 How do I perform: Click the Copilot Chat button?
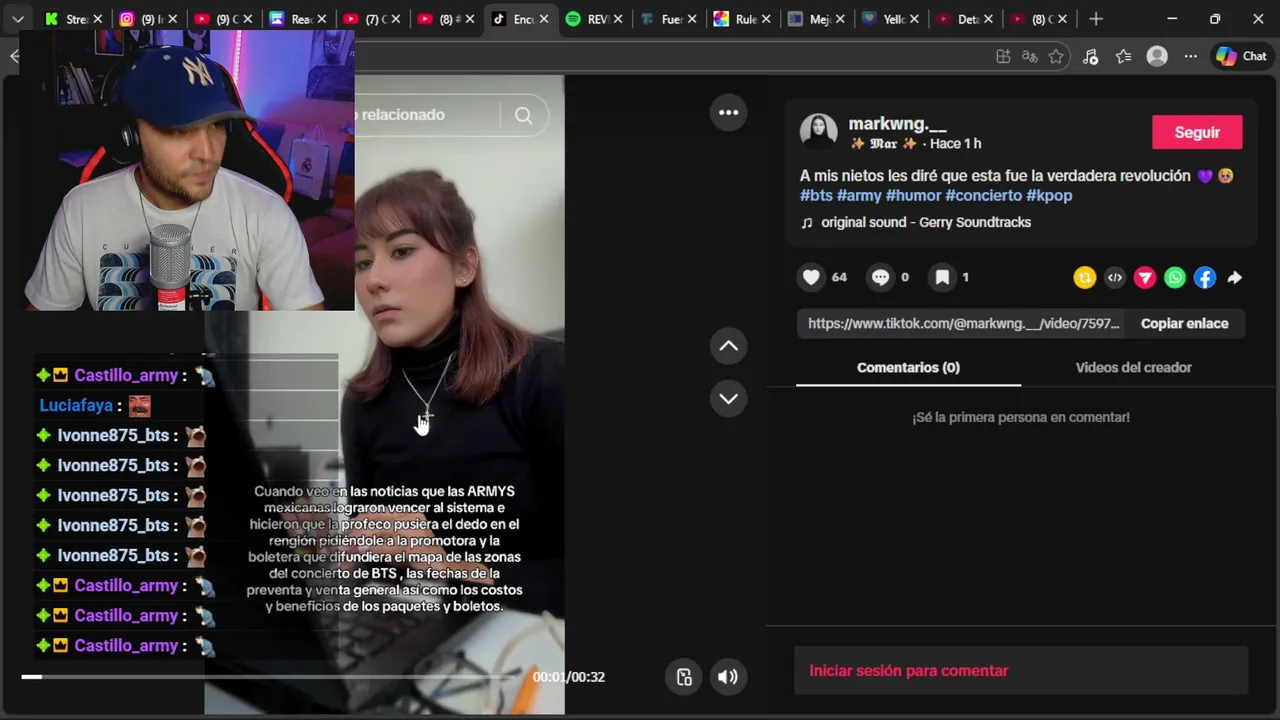click(1242, 57)
